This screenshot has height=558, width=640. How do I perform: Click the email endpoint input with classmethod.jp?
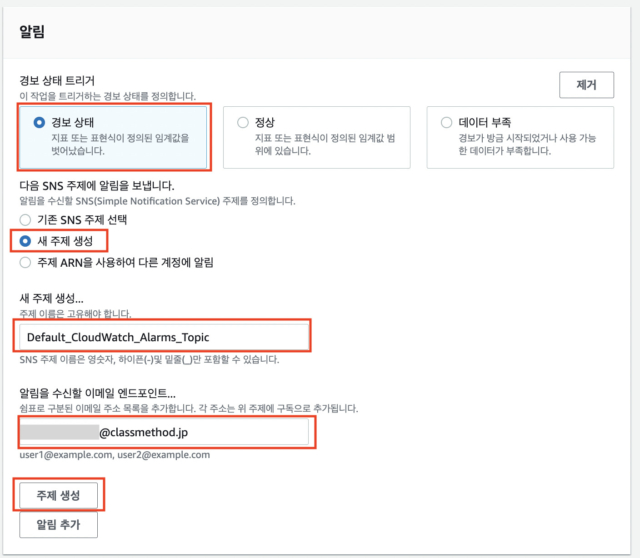pos(165,432)
